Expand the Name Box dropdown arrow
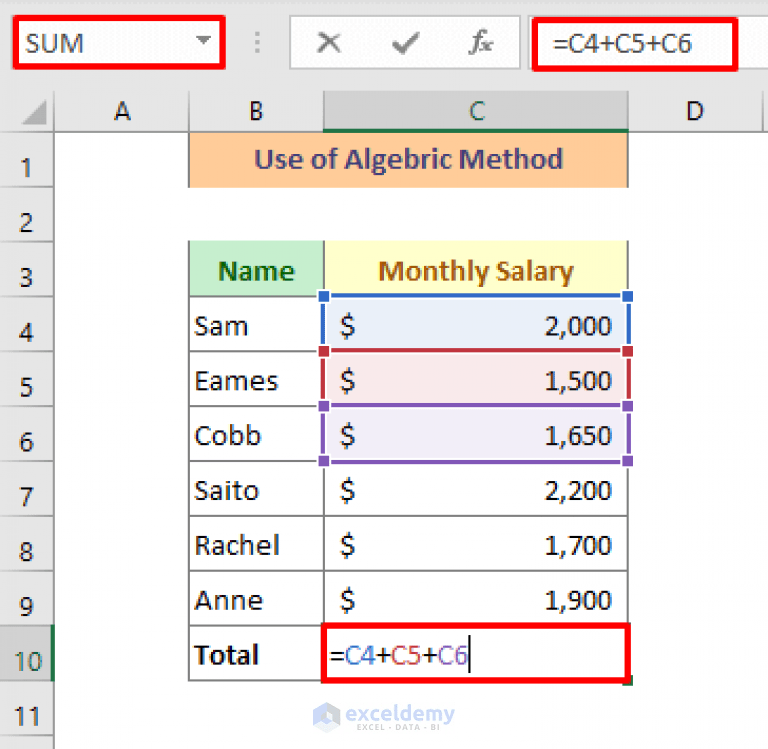Screen dimensions: 768x749 (x=203, y=40)
